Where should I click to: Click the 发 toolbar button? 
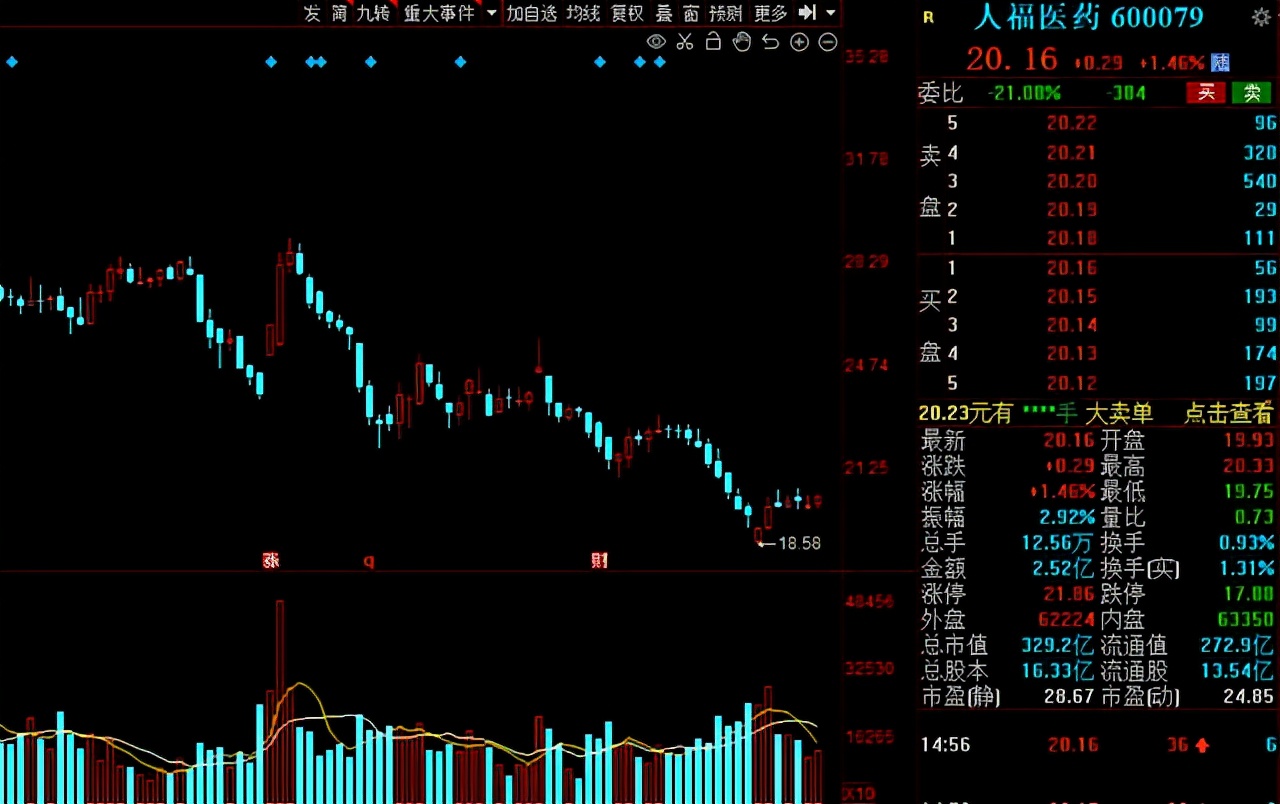pyautogui.click(x=312, y=13)
